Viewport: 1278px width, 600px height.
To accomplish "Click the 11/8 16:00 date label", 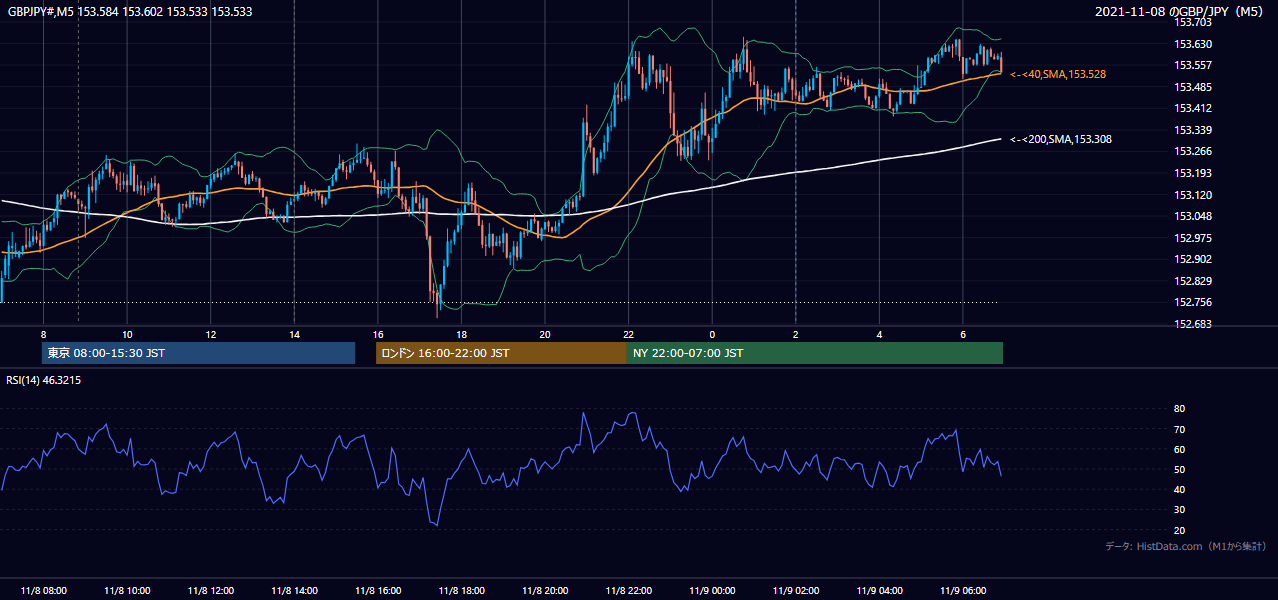I will (377, 591).
